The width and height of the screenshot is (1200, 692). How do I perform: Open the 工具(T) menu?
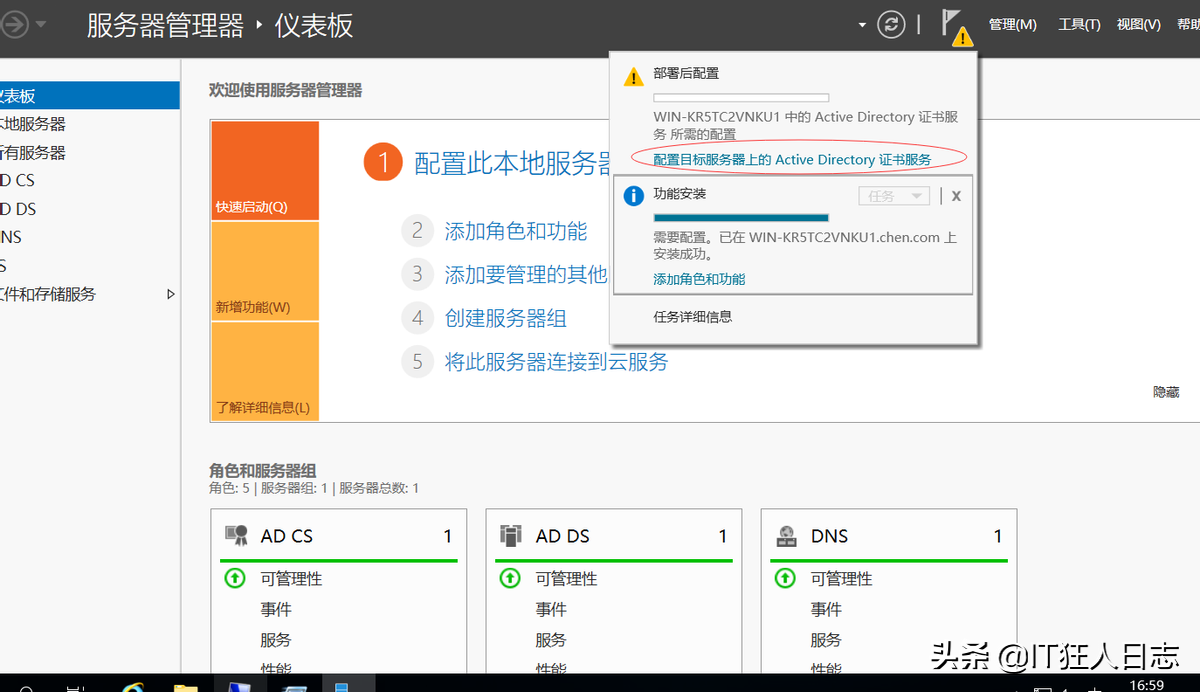(1079, 25)
